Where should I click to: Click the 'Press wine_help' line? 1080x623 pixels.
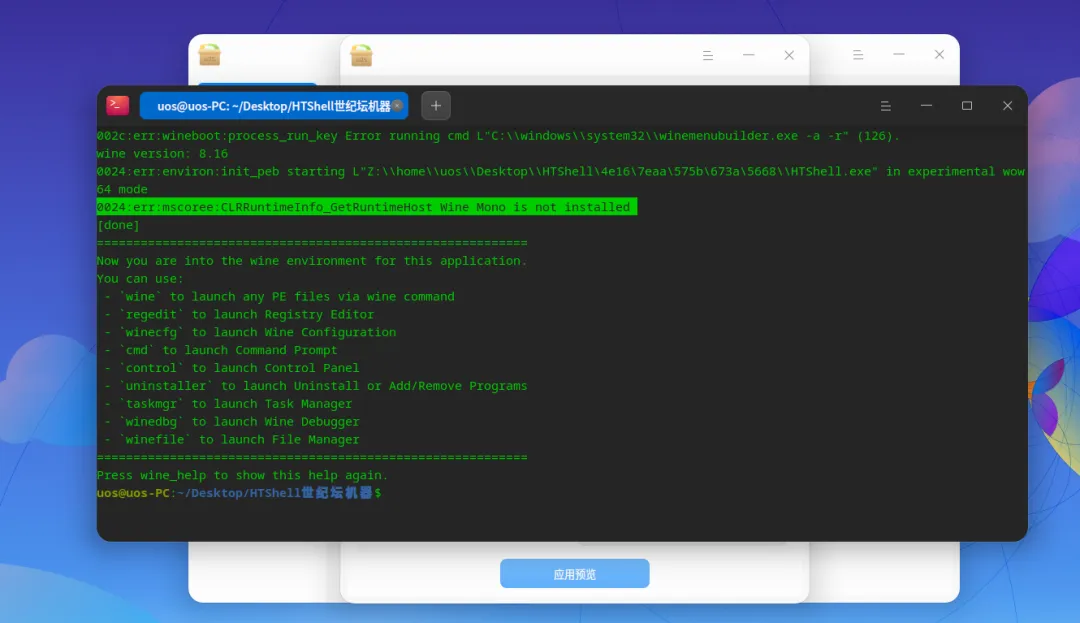click(242, 476)
